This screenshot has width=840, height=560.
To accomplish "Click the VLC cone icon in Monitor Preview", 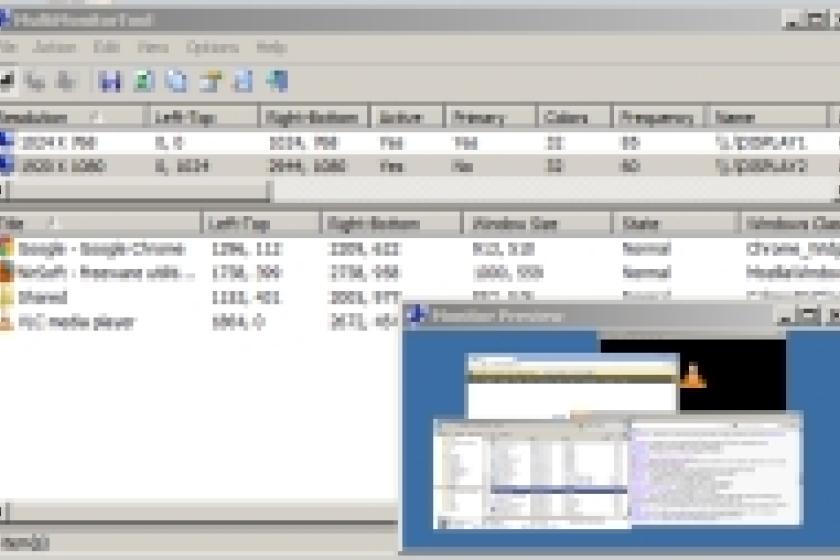I will [693, 375].
